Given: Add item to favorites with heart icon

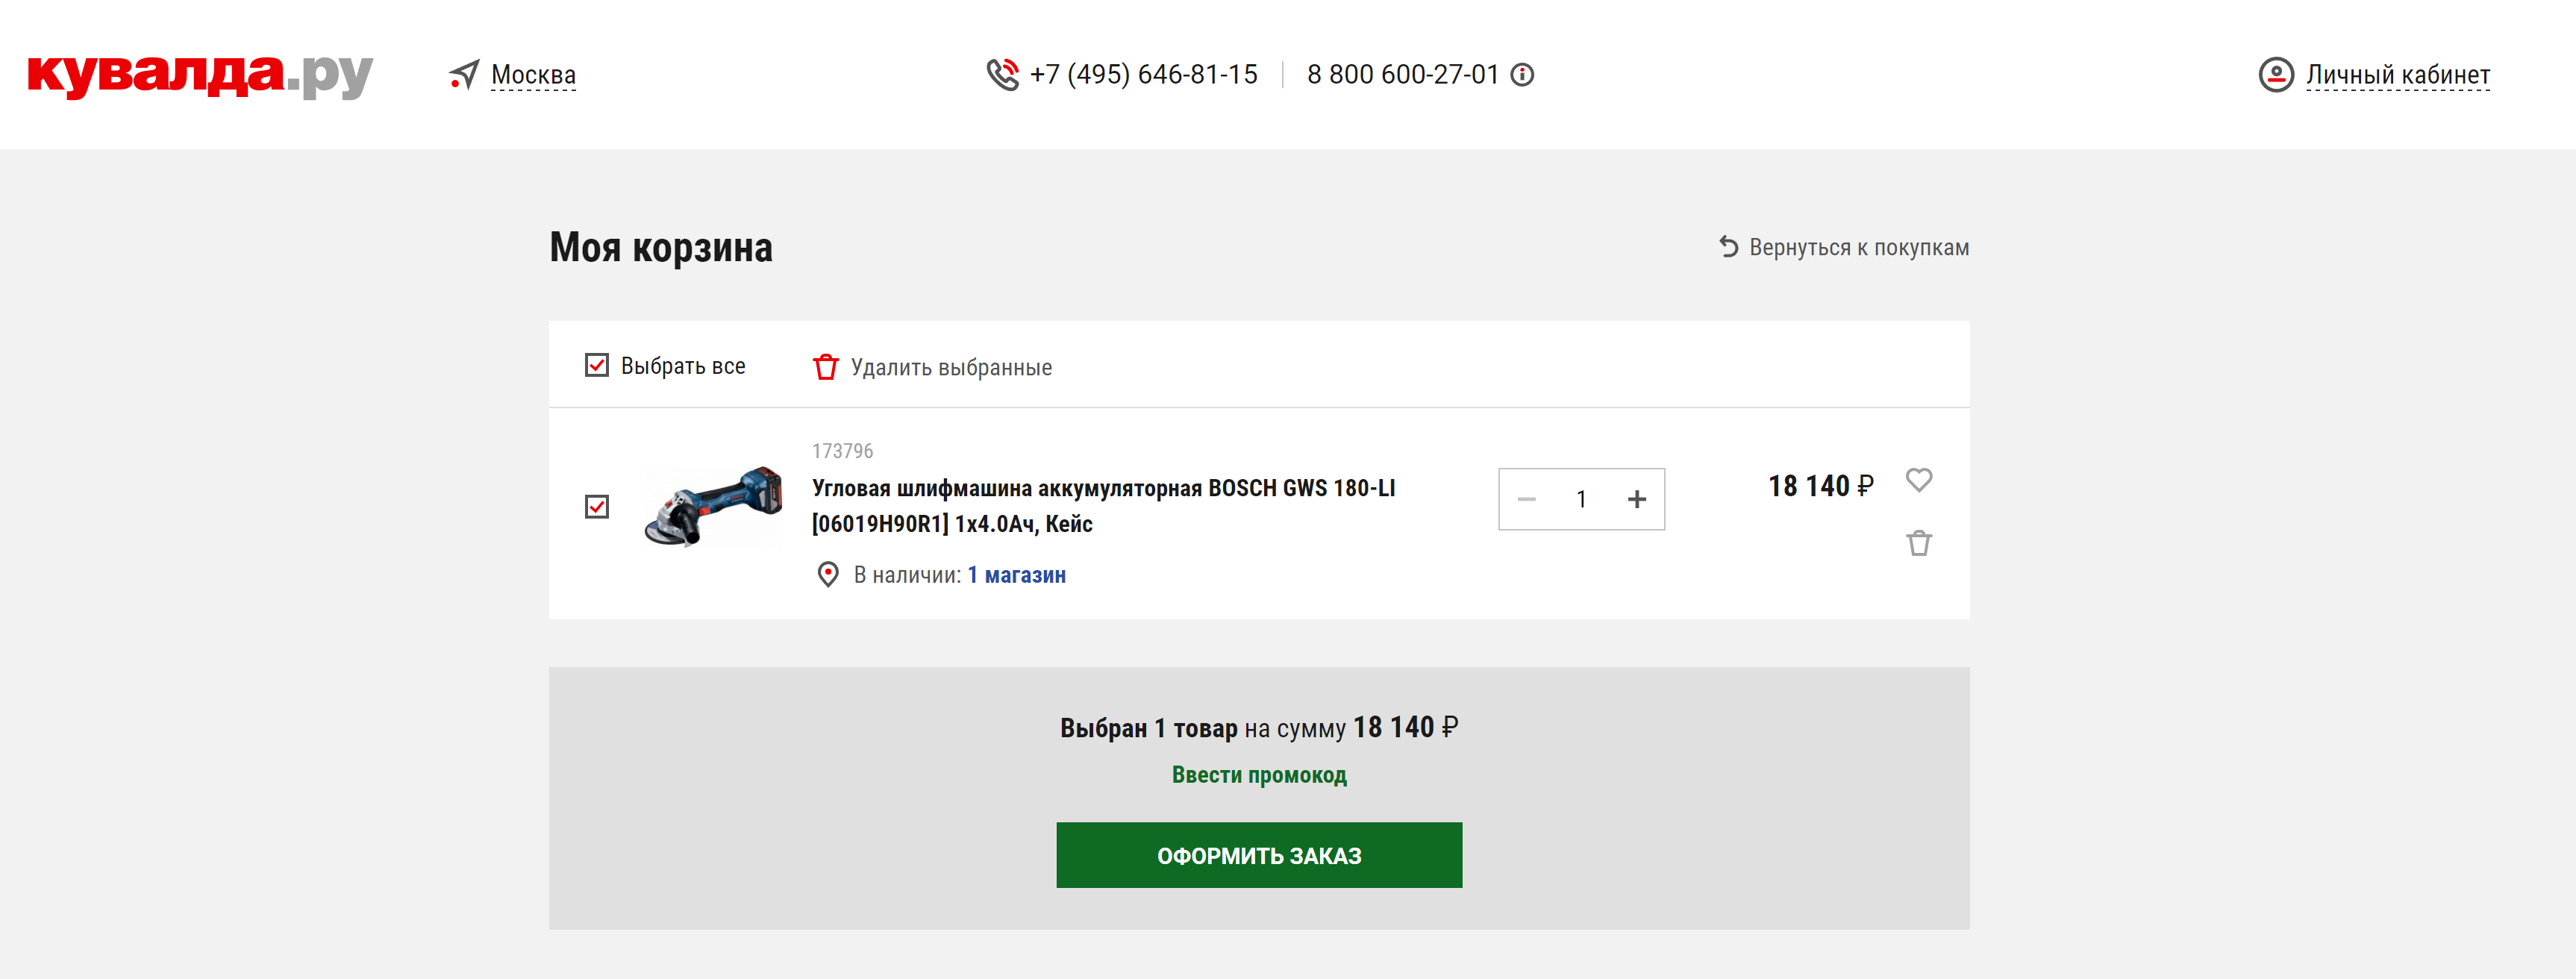Looking at the screenshot, I should (1919, 480).
